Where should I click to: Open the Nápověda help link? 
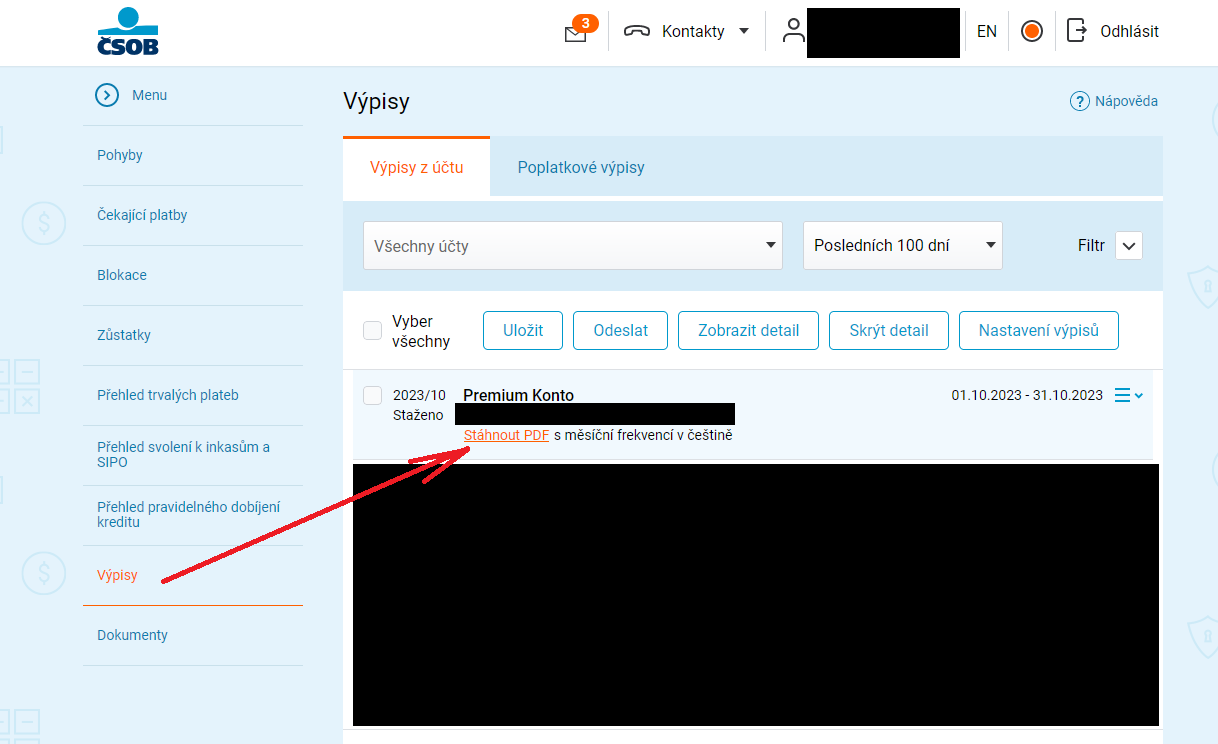click(1126, 101)
